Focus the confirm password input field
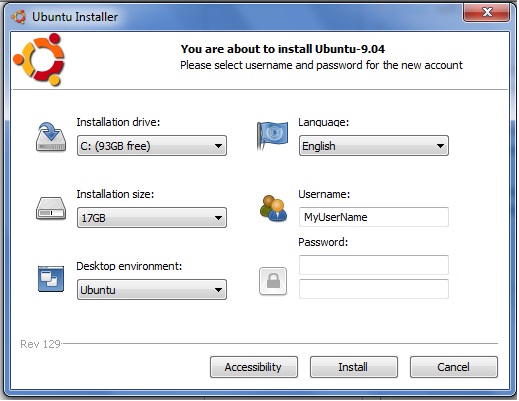The width and height of the screenshot is (519, 401). [x=374, y=289]
